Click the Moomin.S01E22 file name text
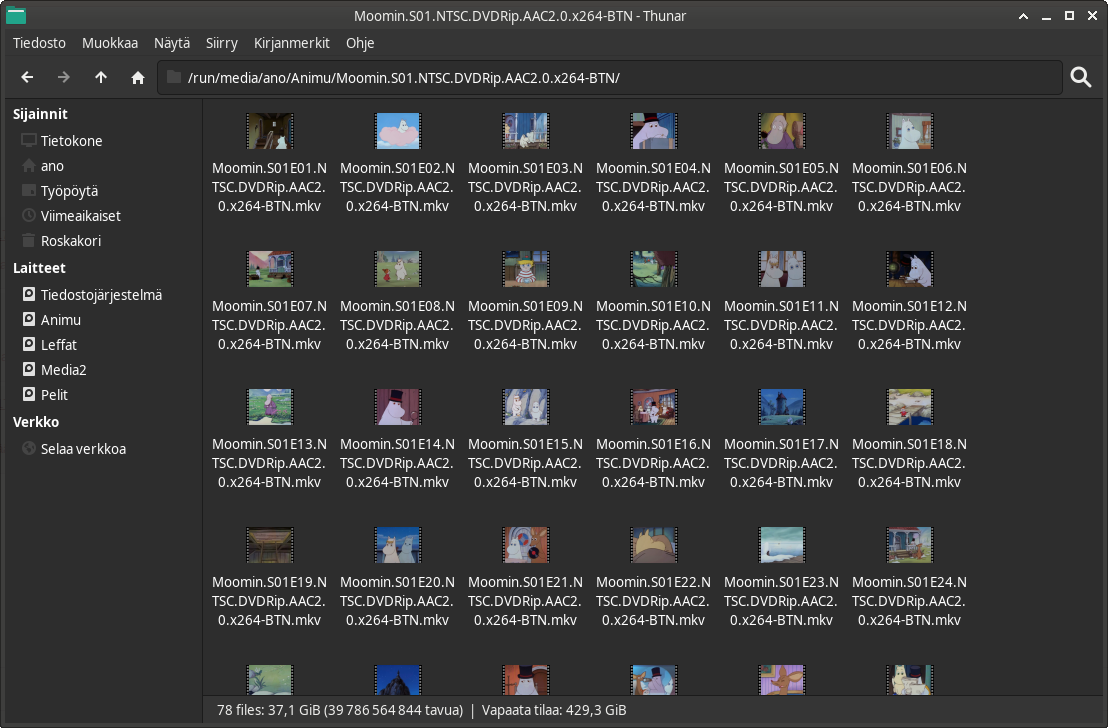1108x728 pixels. (x=654, y=601)
